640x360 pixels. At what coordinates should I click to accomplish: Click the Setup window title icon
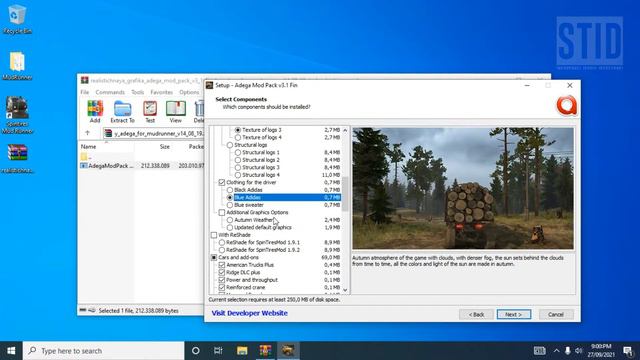[x=209, y=85]
